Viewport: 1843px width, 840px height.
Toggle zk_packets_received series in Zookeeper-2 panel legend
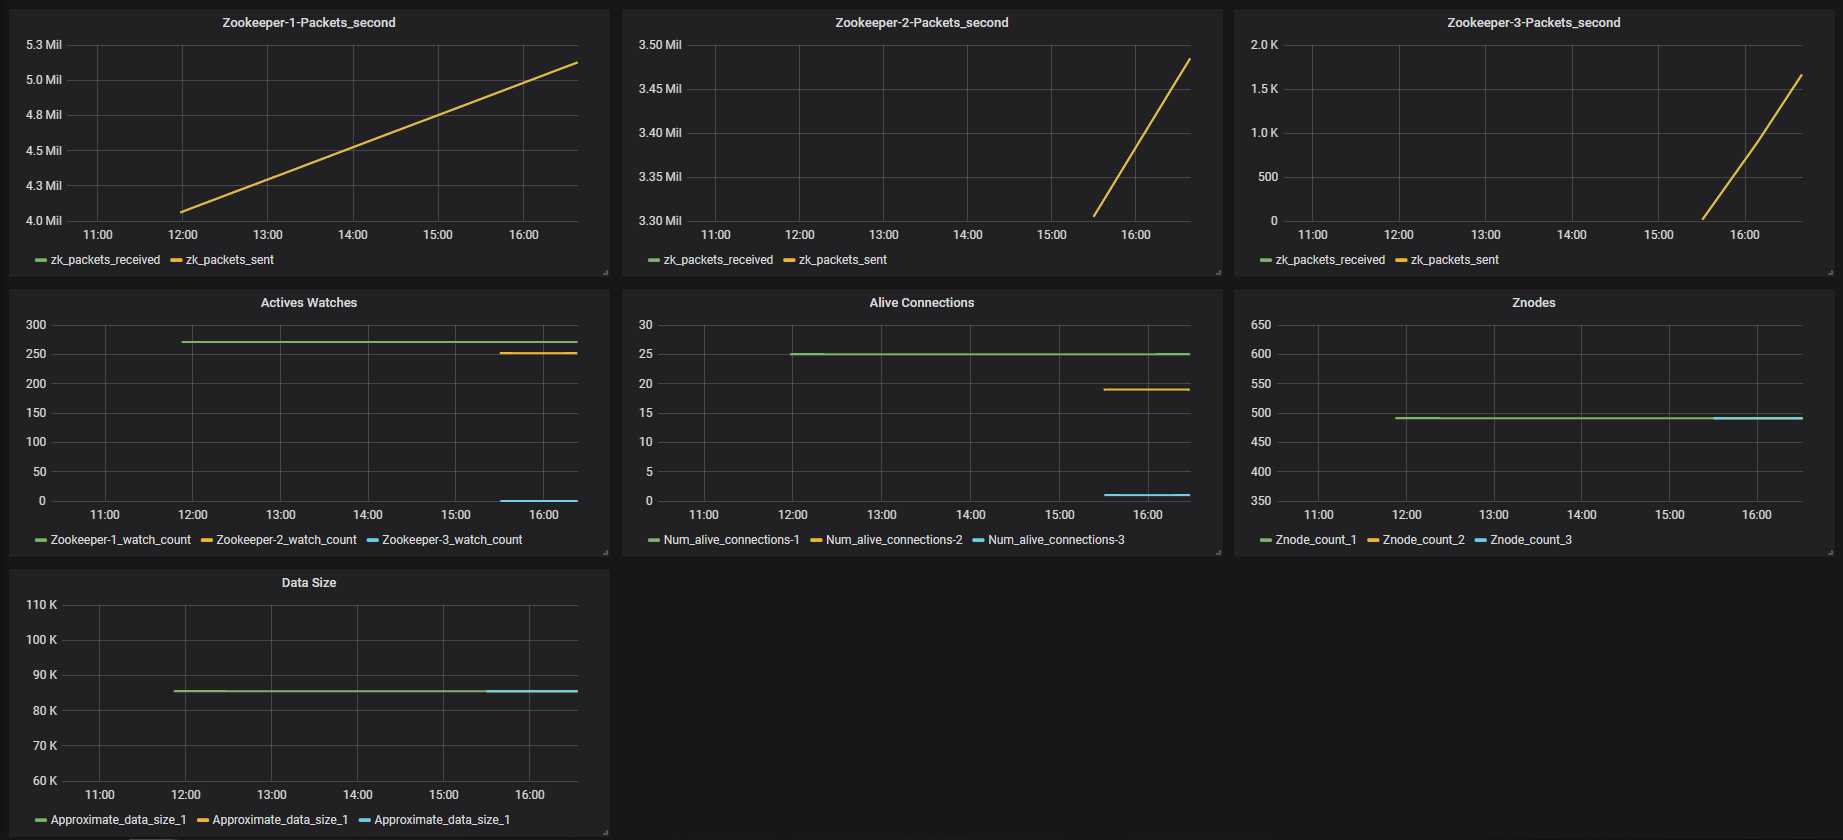coord(718,260)
